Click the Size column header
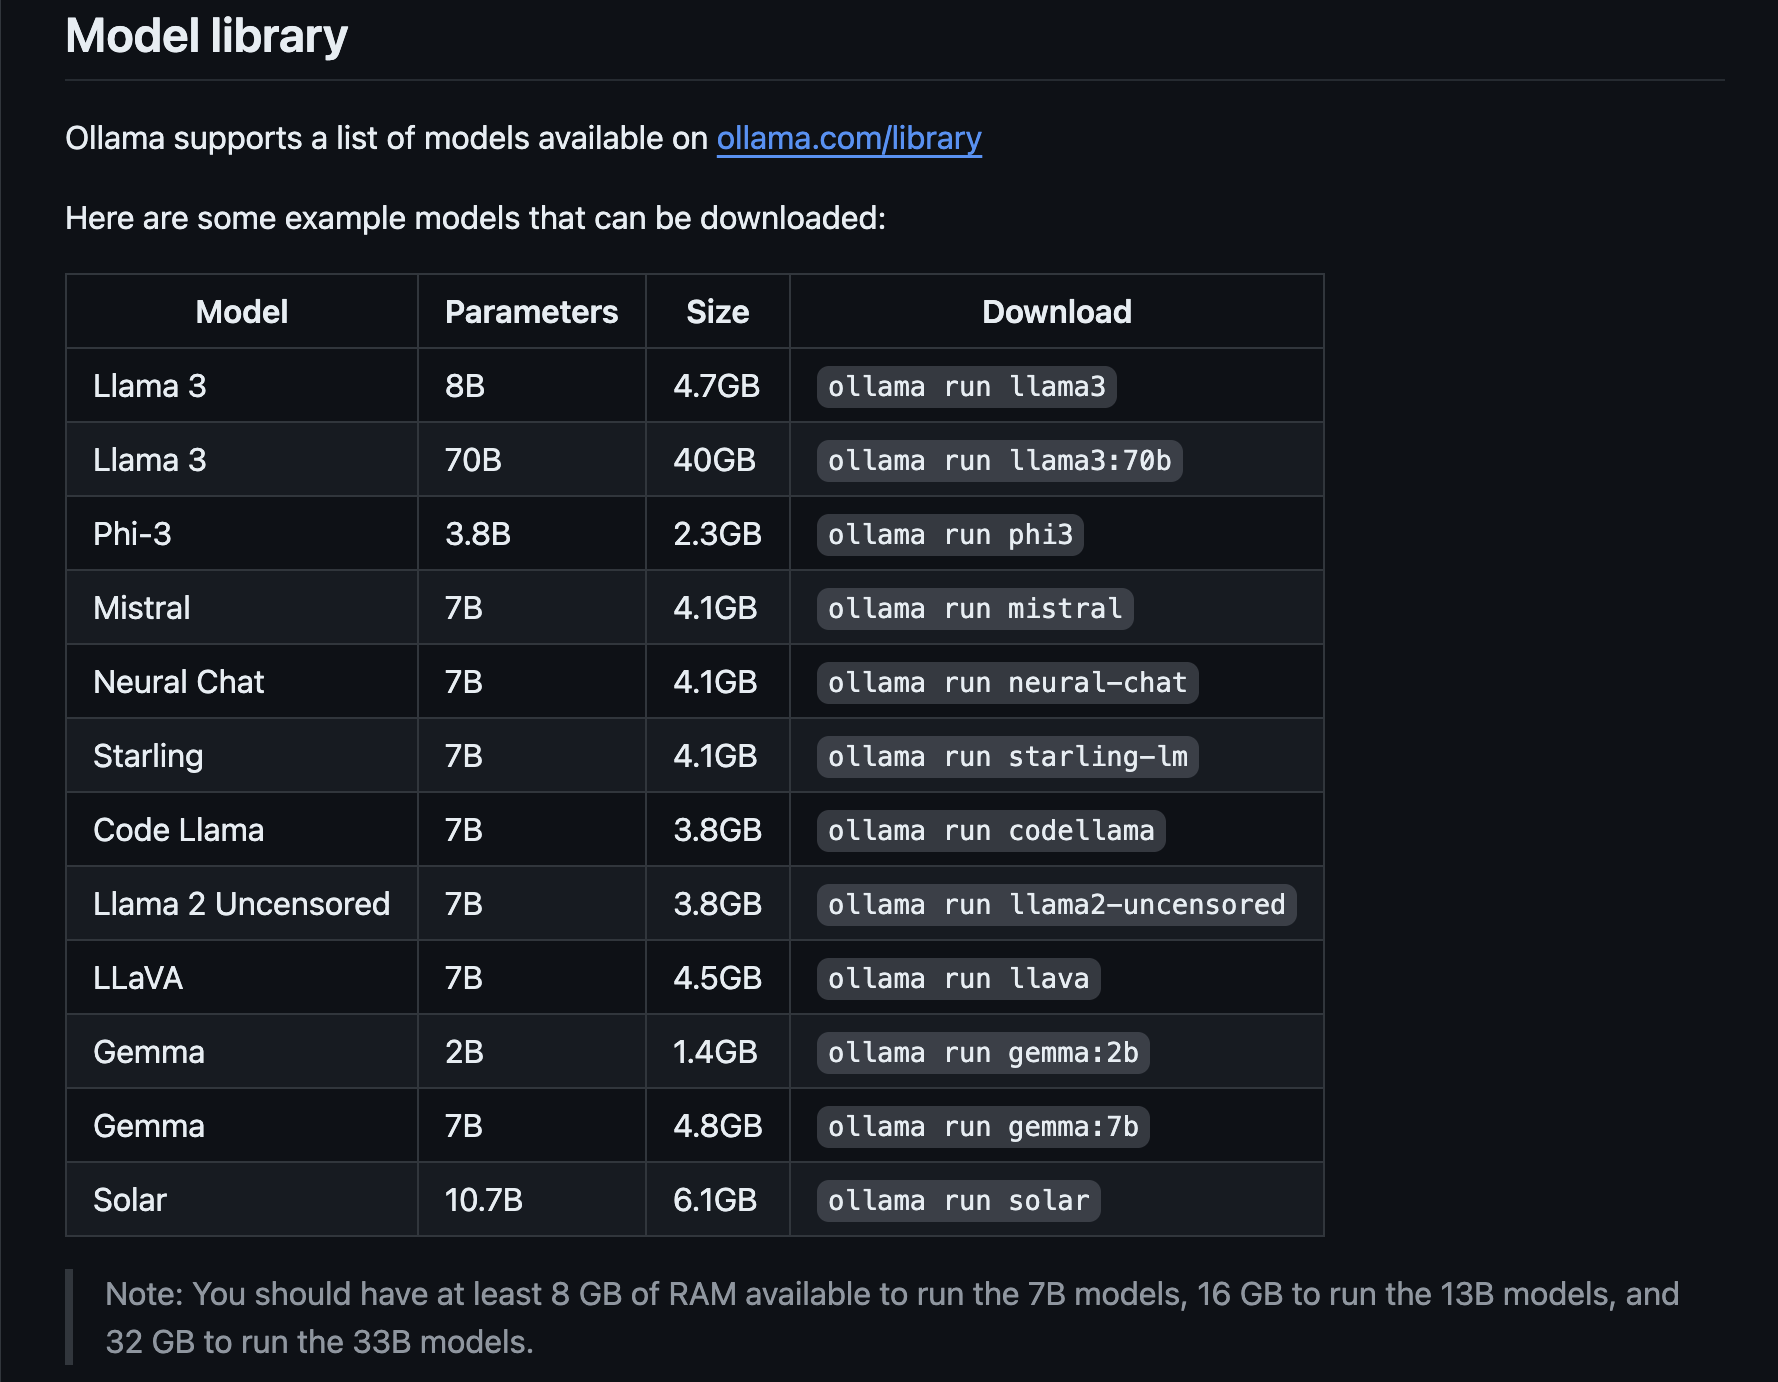This screenshot has height=1382, width=1778. pyautogui.click(x=717, y=312)
